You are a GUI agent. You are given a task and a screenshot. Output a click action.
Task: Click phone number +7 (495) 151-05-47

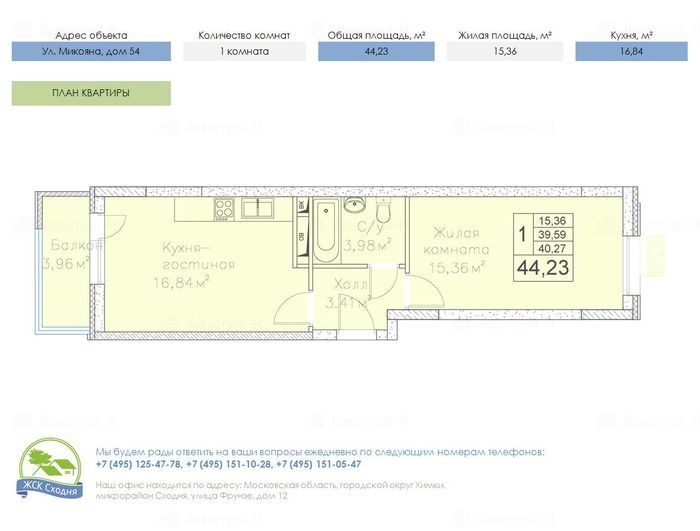(x=319, y=464)
